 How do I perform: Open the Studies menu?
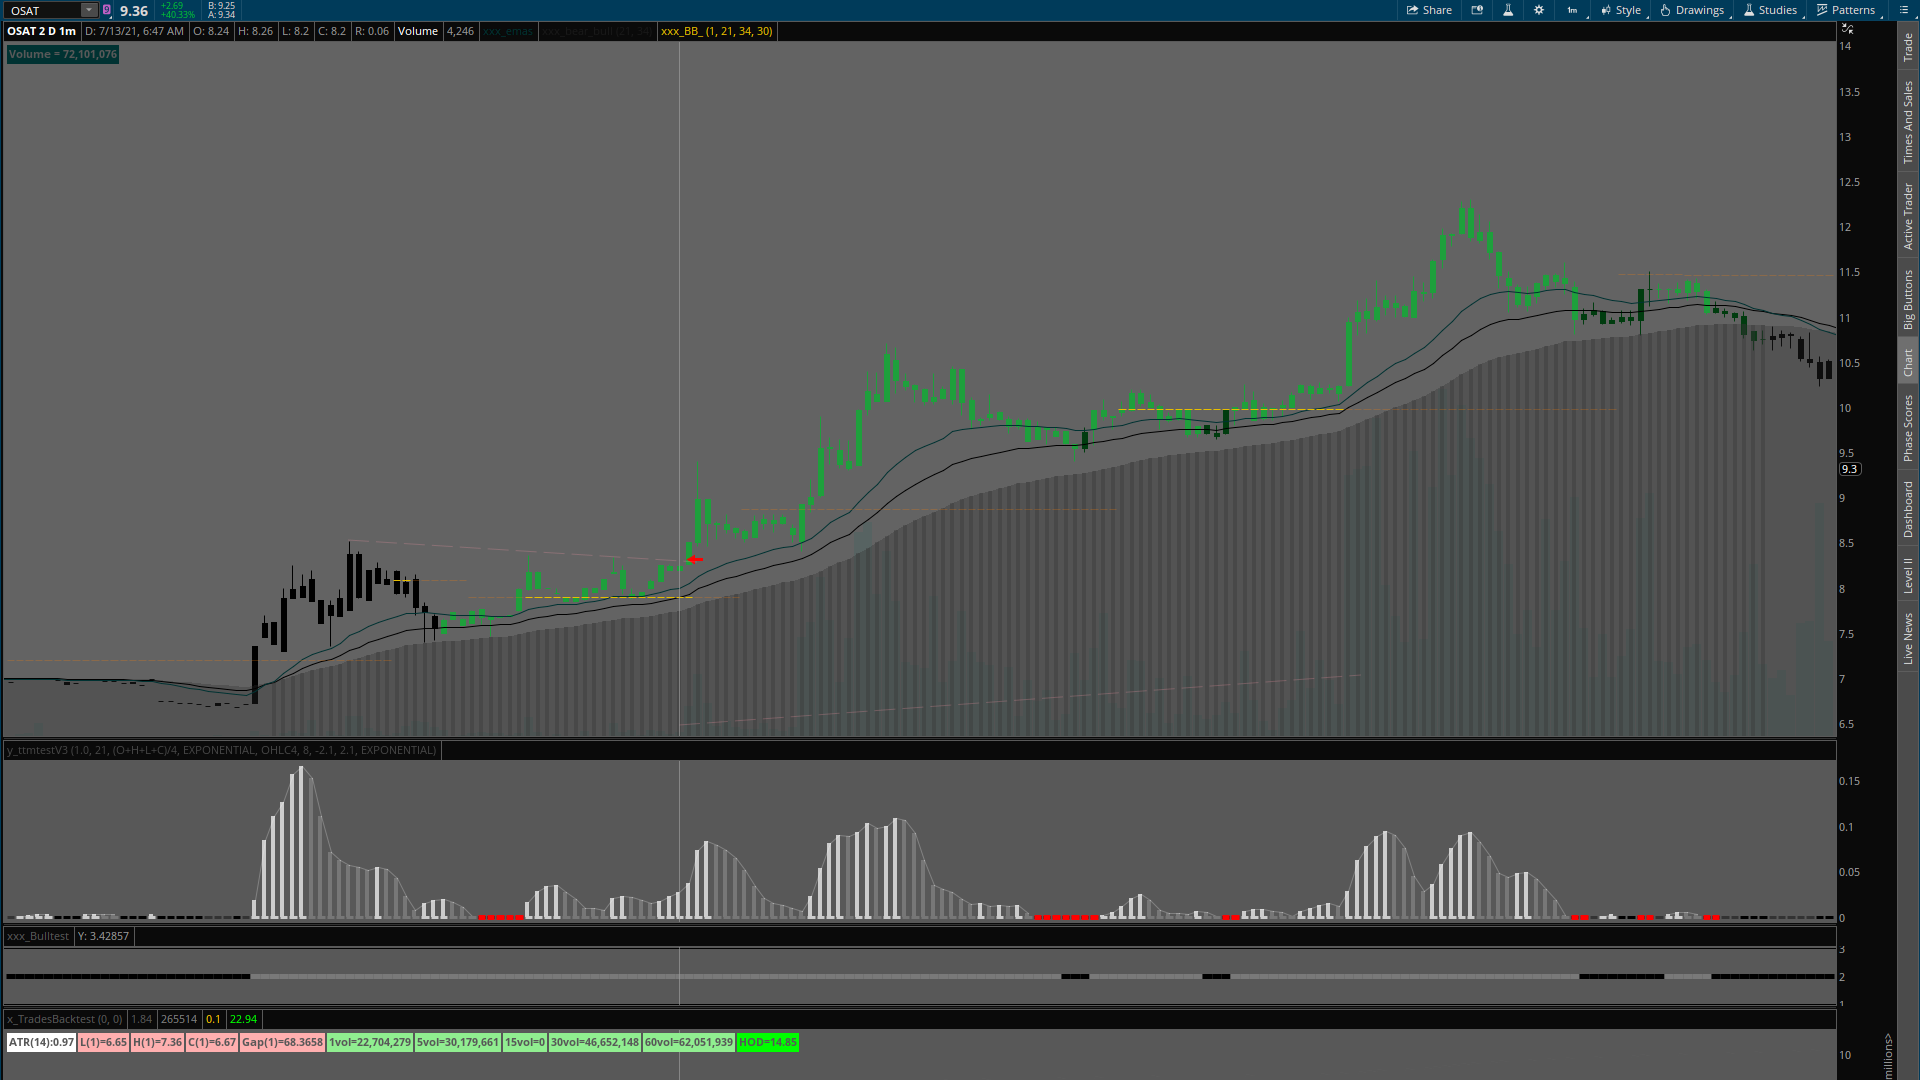point(1770,10)
